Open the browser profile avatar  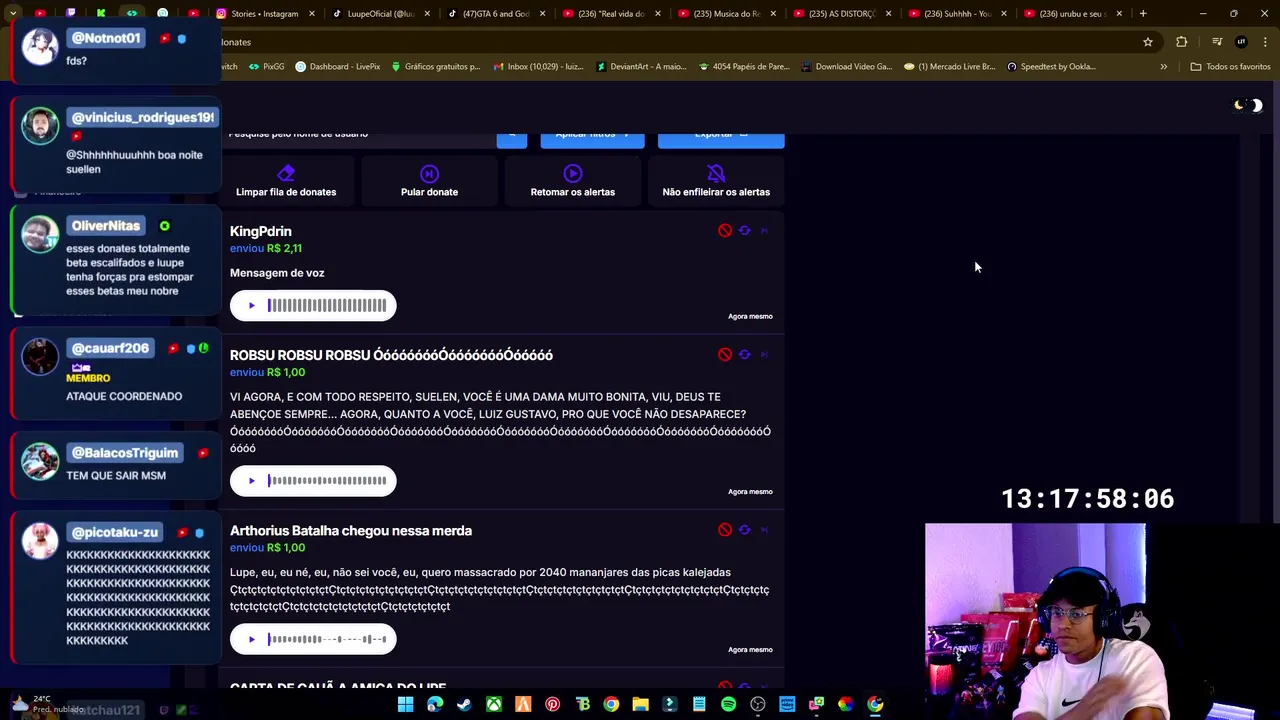[x=1241, y=42]
